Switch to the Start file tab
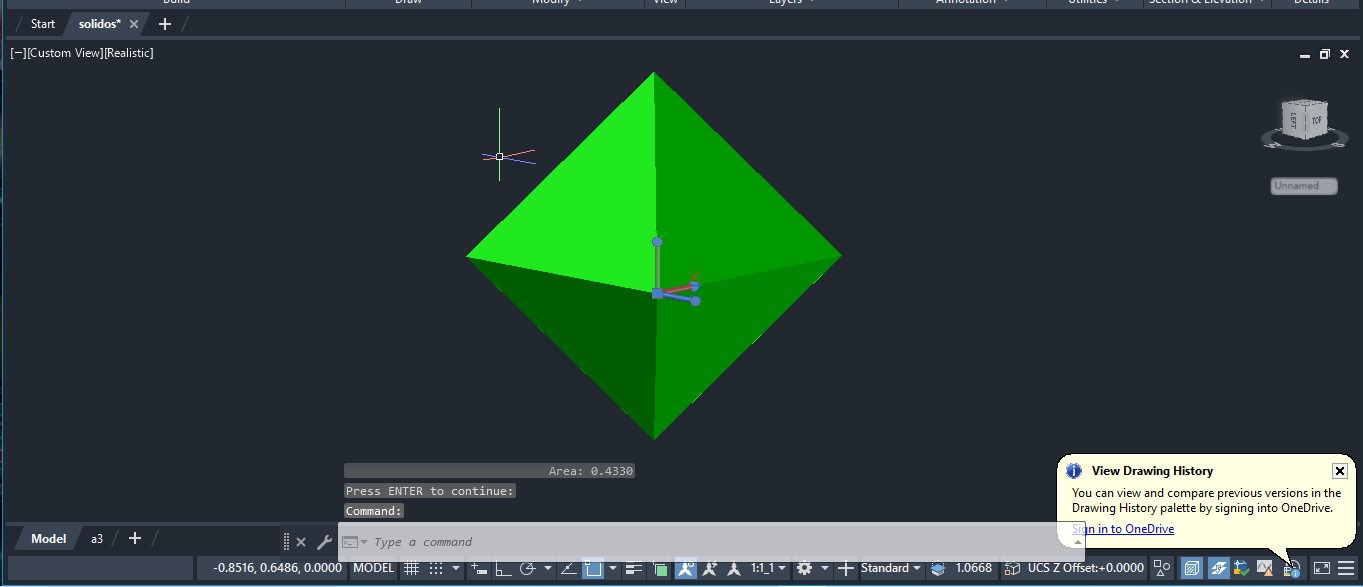Screen dimensions: 1363x587 point(43,24)
